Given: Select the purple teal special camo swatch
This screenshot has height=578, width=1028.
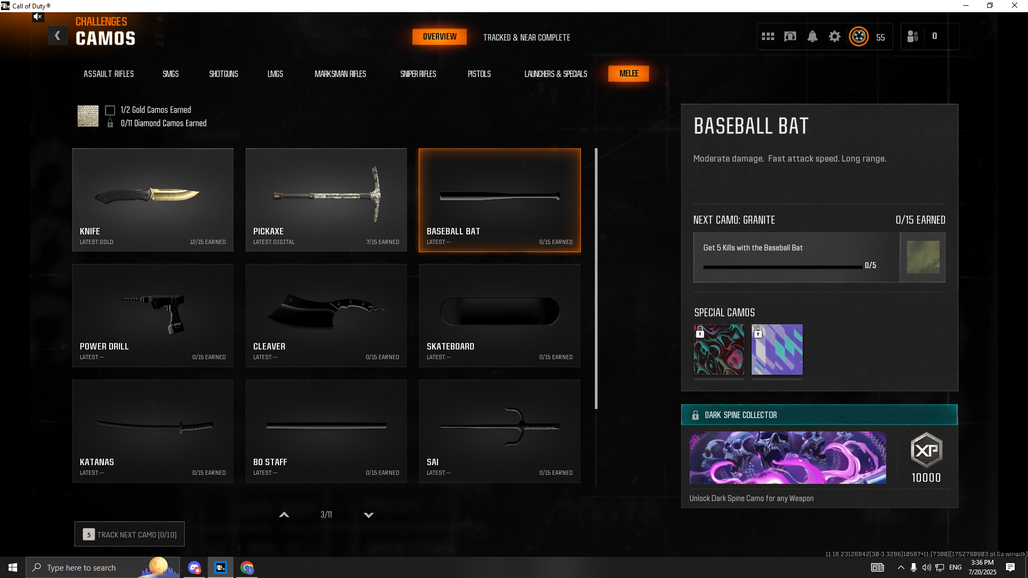Looking at the screenshot, I should (777, 350).
